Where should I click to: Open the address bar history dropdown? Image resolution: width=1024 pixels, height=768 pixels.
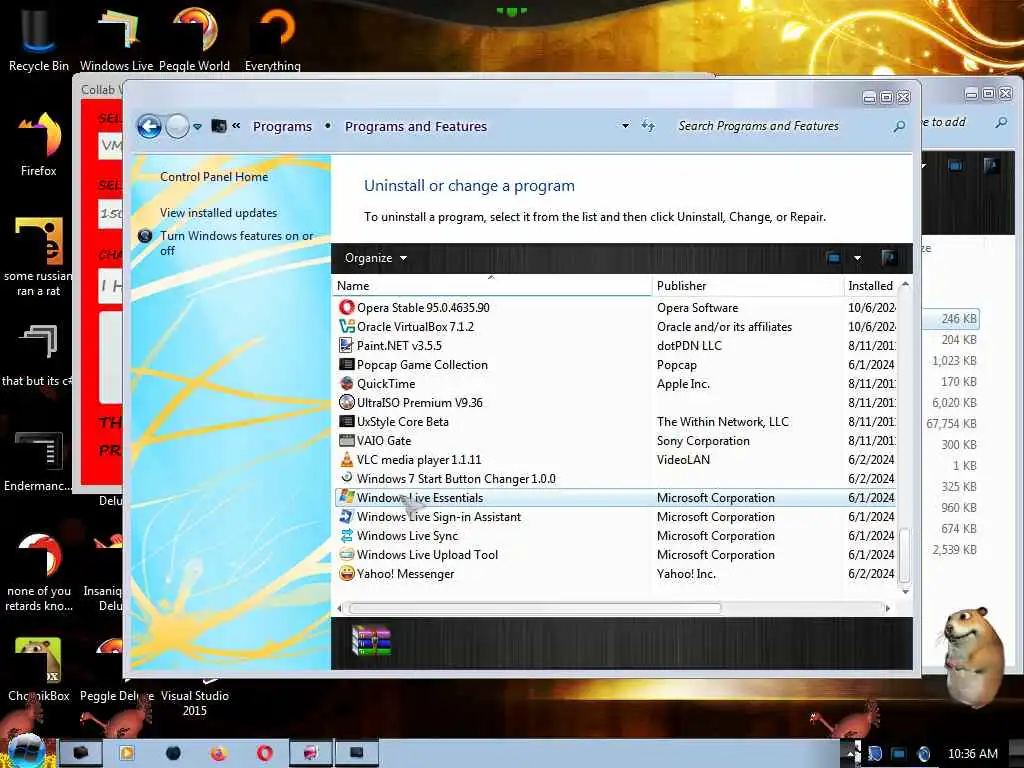(x=625, y=125)
